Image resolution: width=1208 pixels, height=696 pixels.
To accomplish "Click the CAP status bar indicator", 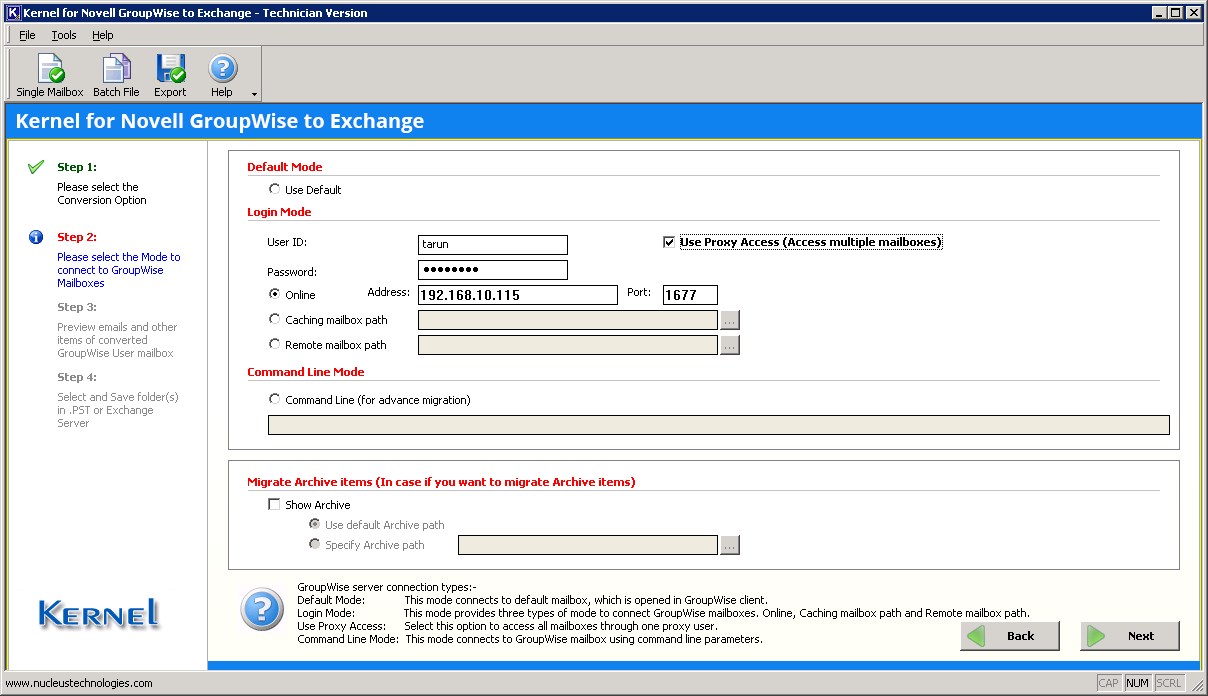I will tap(1109, 683).
